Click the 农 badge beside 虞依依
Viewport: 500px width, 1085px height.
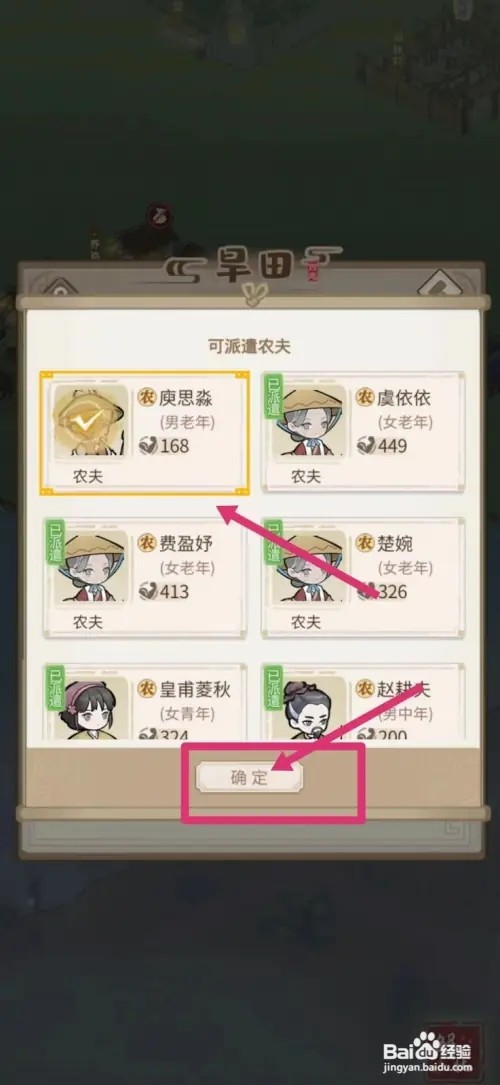pyautogui.click(x=365, y=396)
